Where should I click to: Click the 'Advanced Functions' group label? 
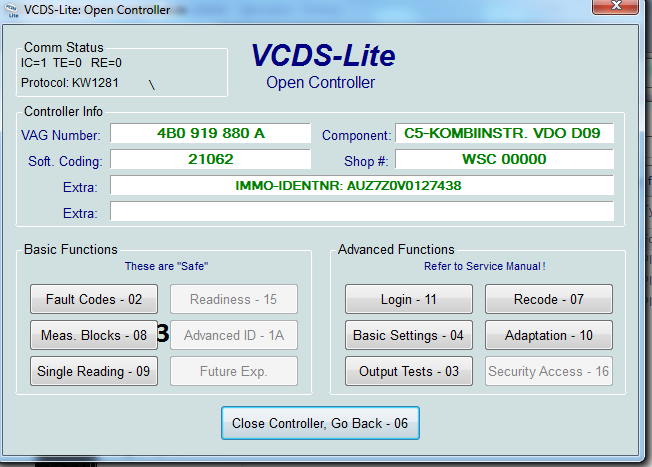point(396,249)
